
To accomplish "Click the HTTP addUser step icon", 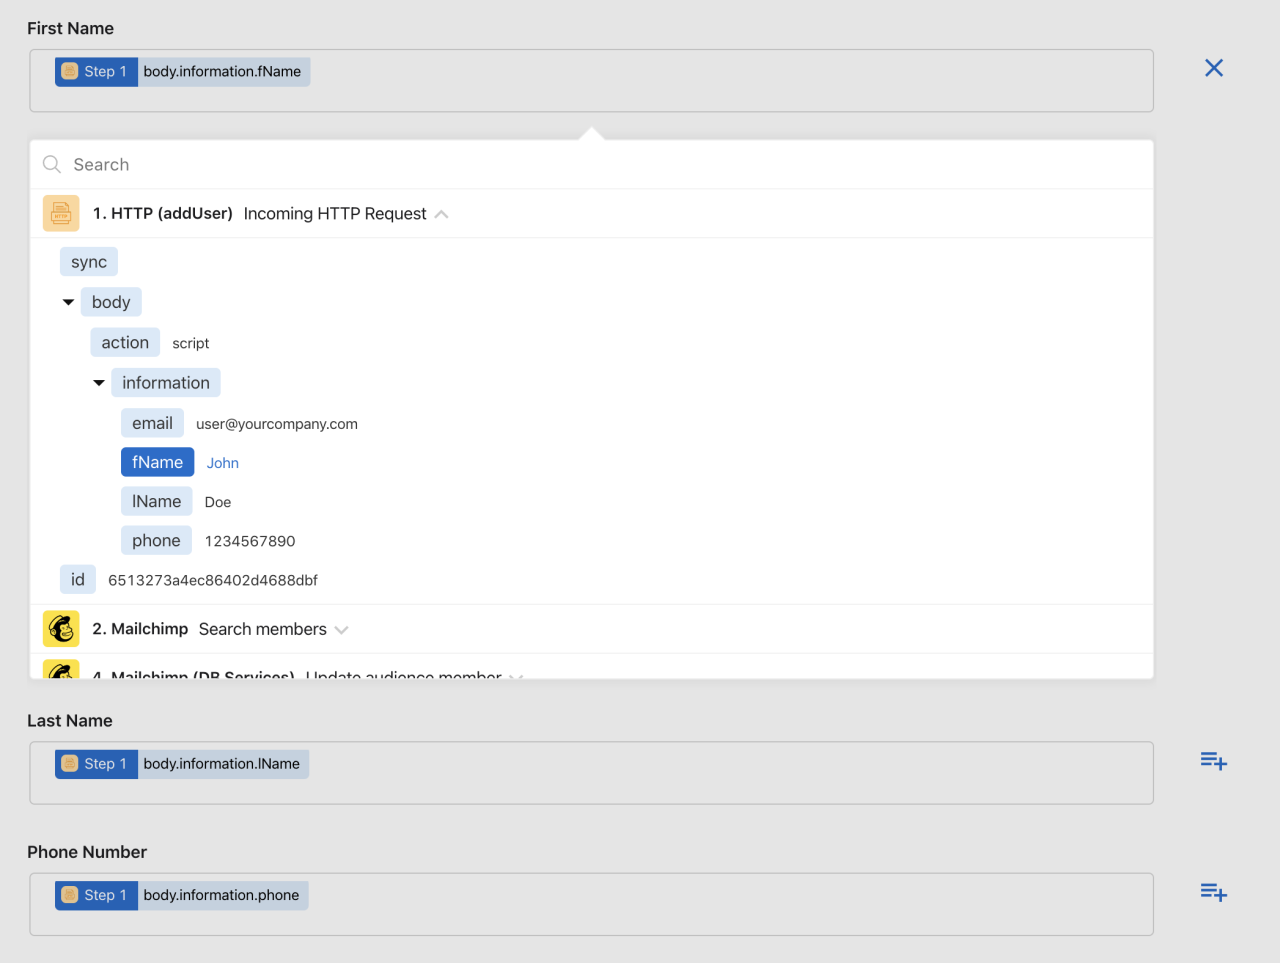I will tap(61, 213).
